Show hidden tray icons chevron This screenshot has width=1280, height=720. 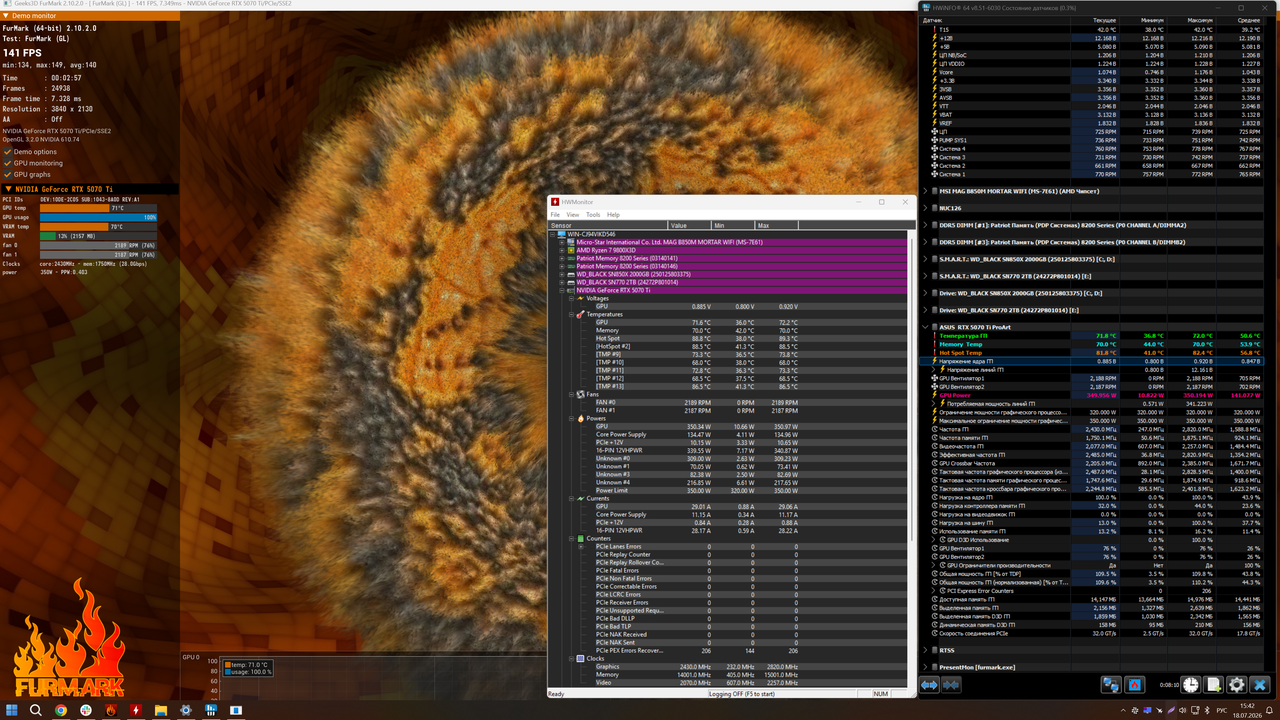point(1123,710)
